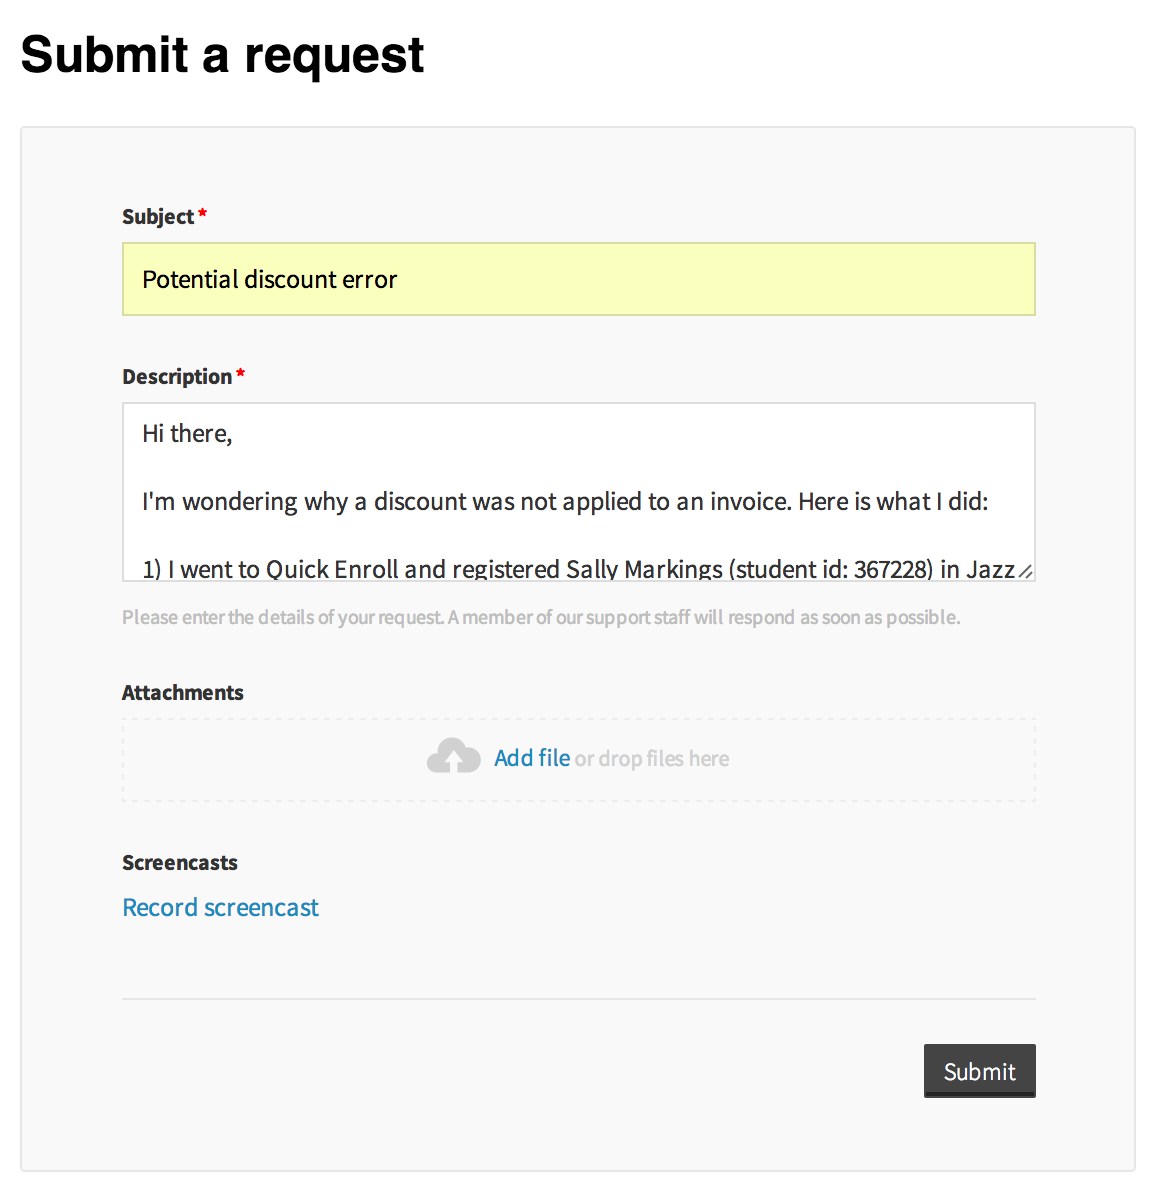Click the 'Submit a request' heading

tap(222, 54)
